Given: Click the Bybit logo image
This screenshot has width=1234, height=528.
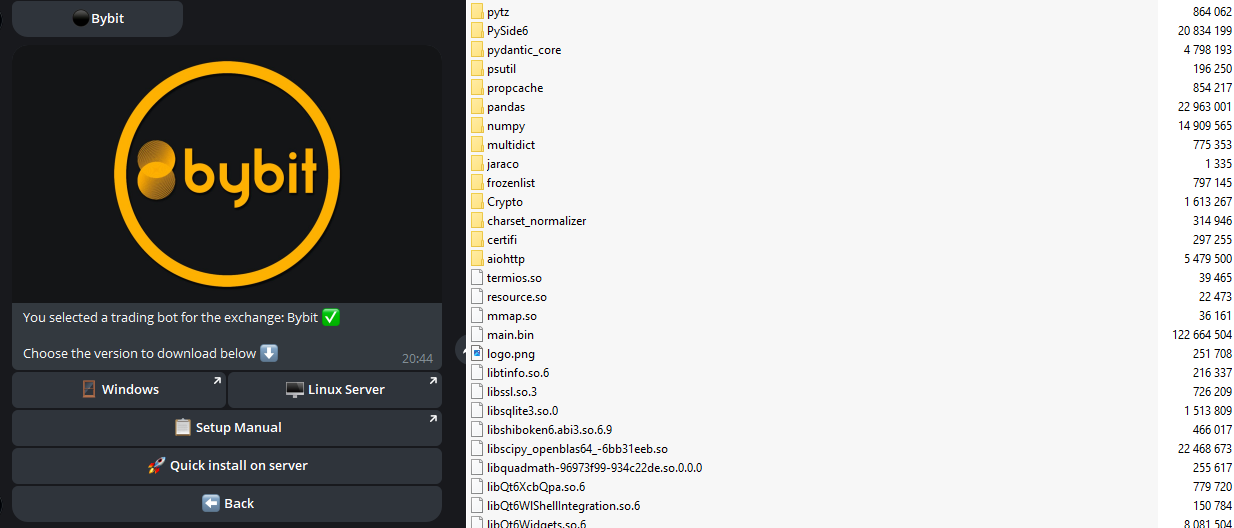Looking at the screenshot, I should pos(227,174).
